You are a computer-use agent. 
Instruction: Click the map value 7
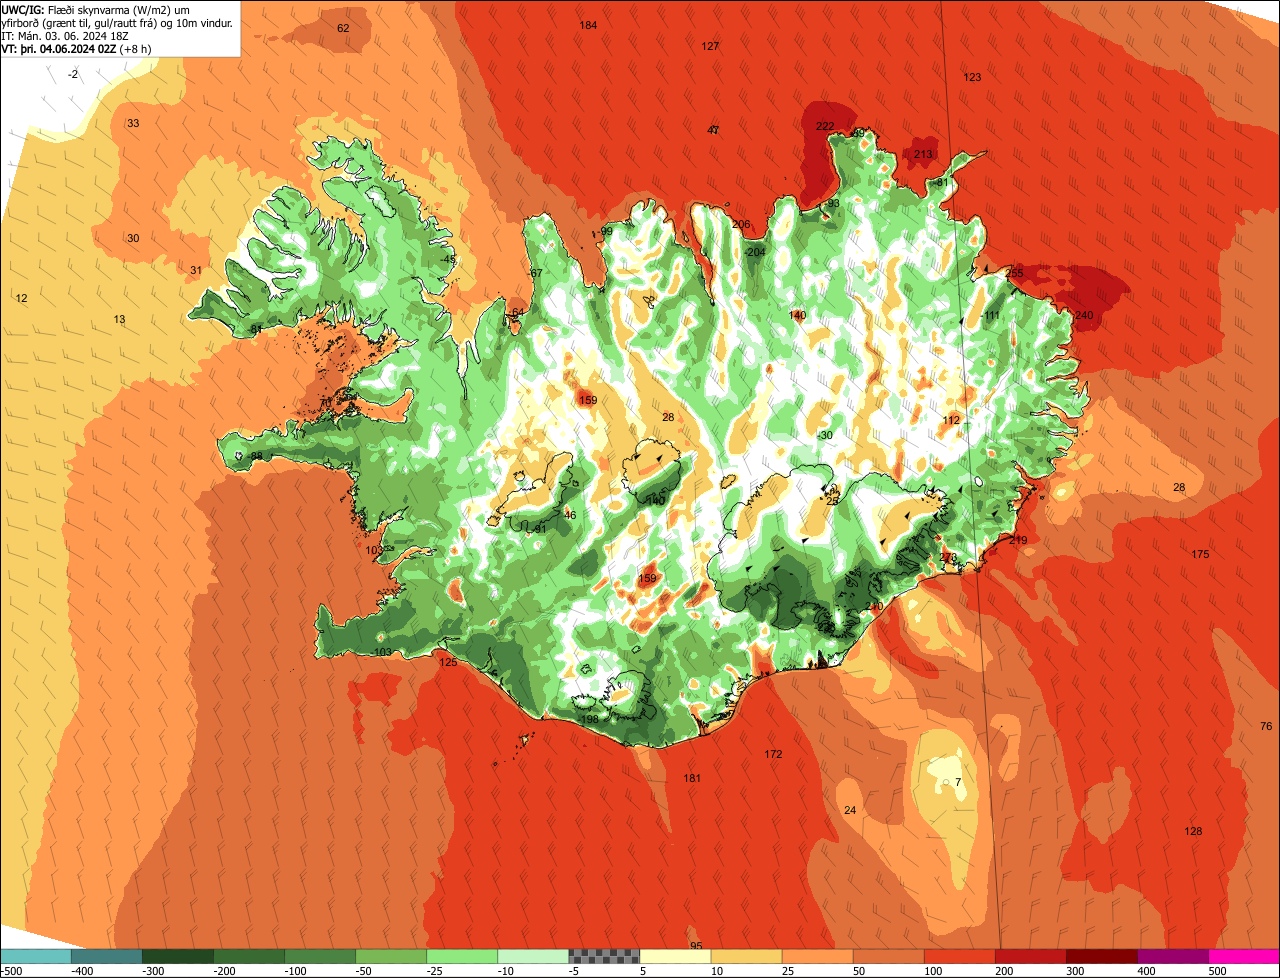pos(958,783)
